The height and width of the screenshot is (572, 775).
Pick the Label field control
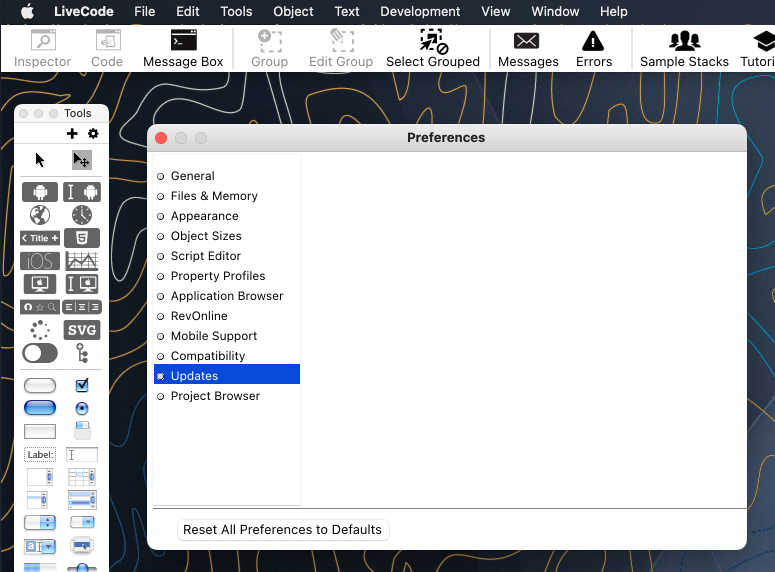click(x=40, y=454)
